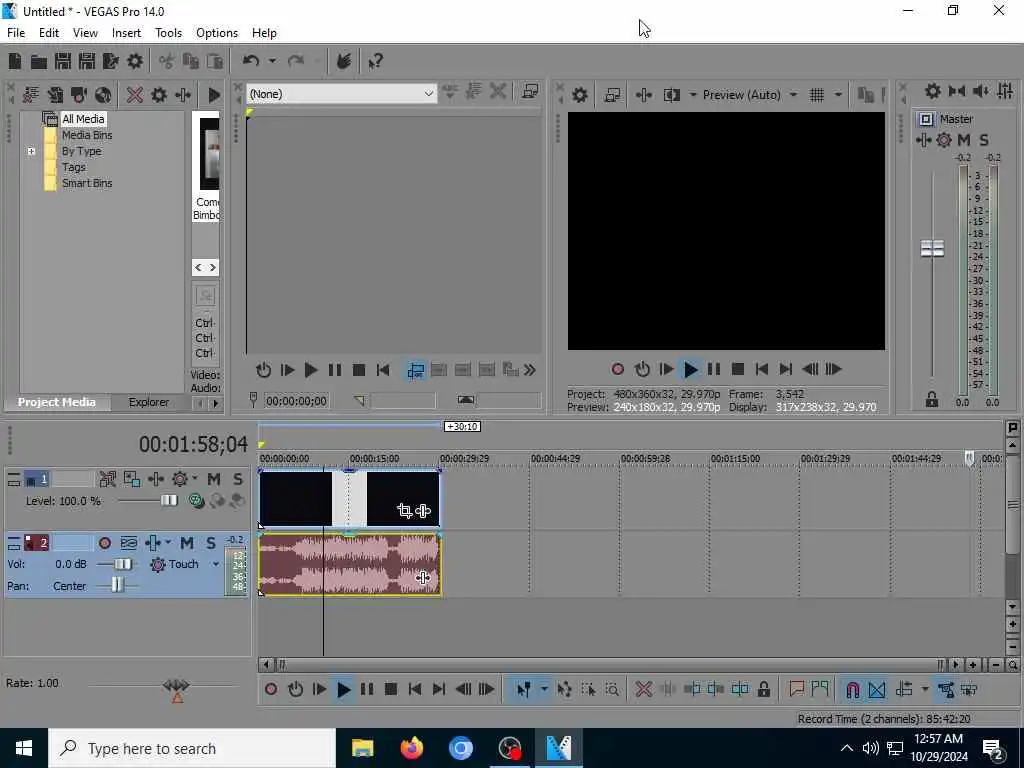Solo audio track 2

[210, 543]
